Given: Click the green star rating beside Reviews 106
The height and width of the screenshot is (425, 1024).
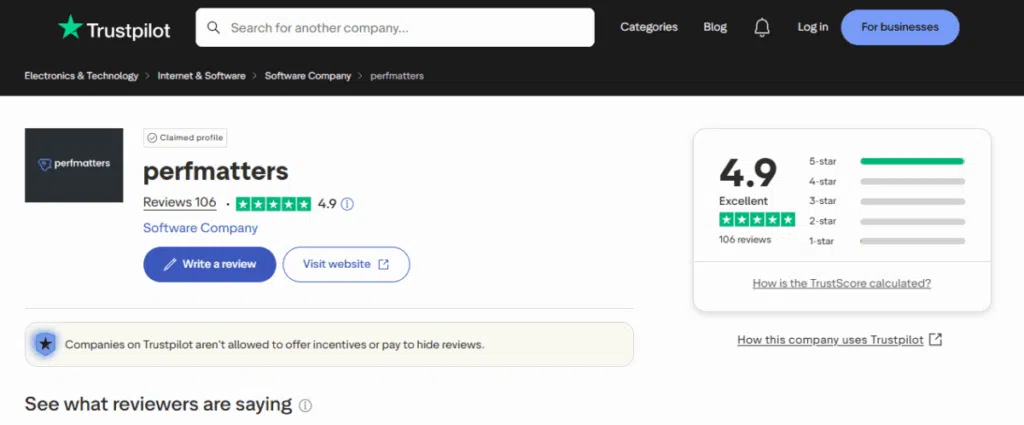Looking at the screenshot, I should tap(273, 204).
